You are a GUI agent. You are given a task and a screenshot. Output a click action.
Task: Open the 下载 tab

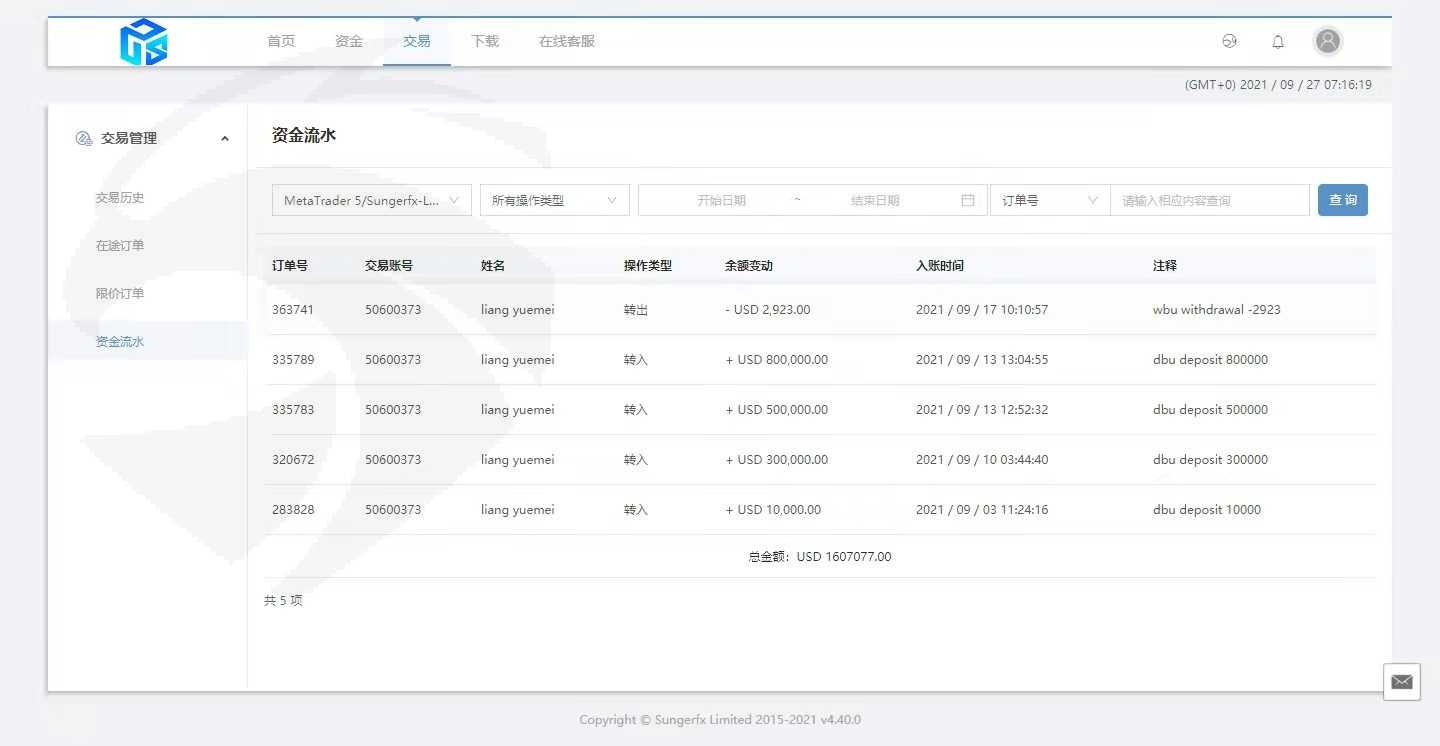coord(485,41)
